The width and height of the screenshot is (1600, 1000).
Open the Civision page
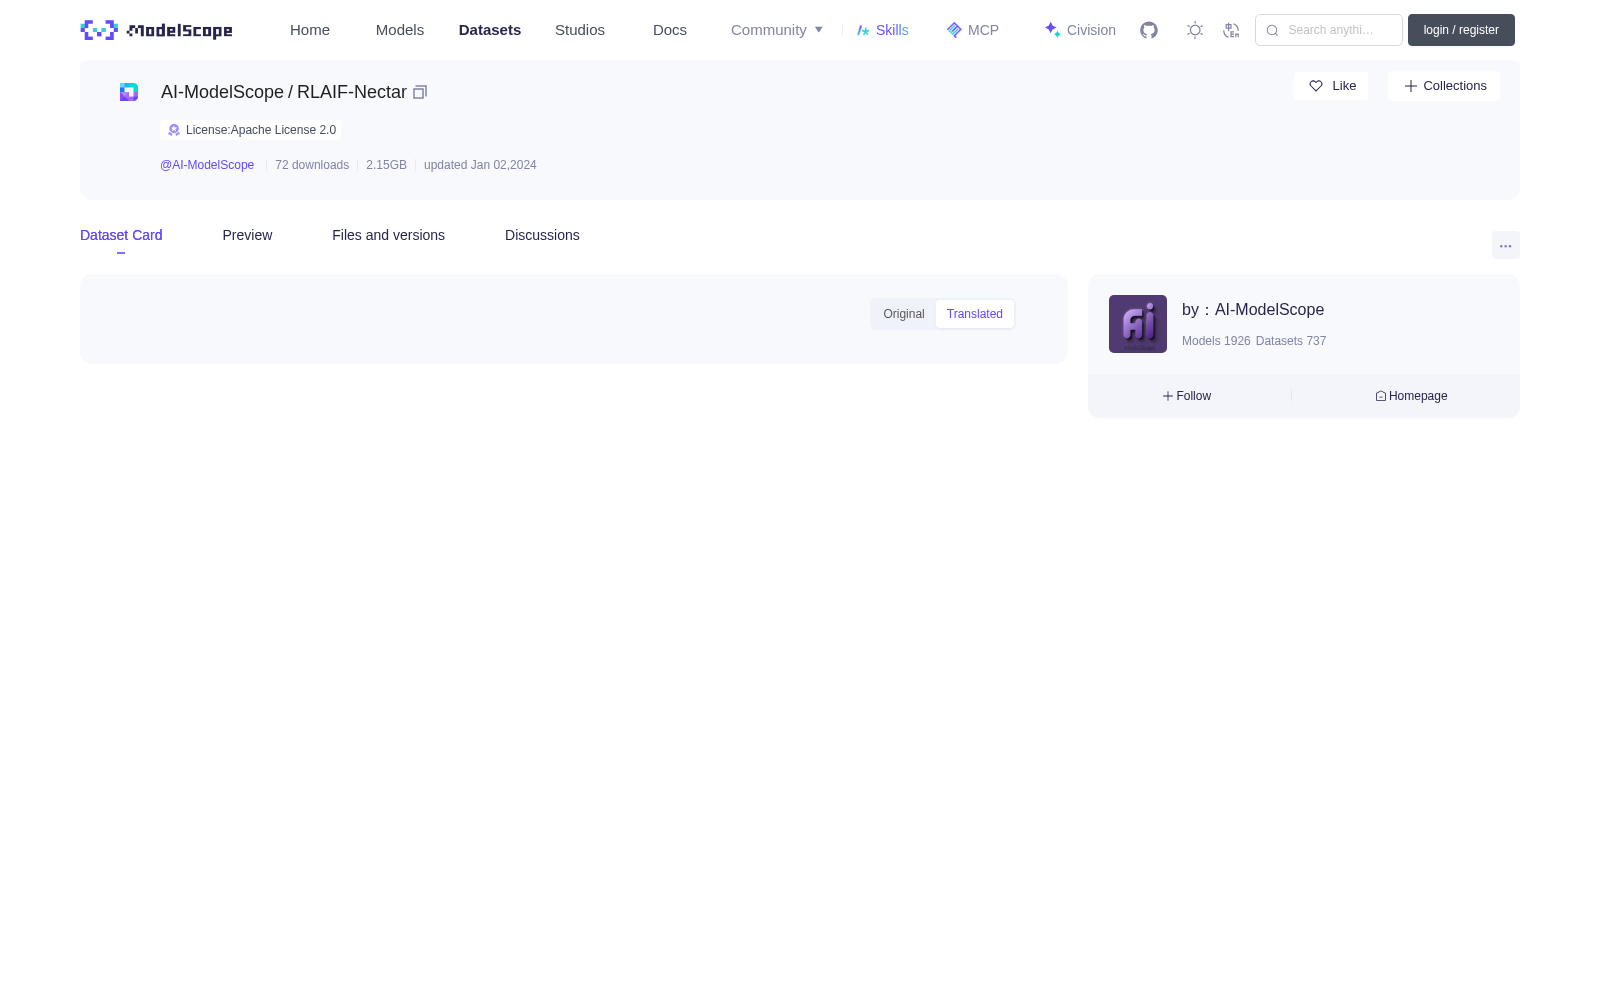pyautogui.click(x=1080, y=30)
